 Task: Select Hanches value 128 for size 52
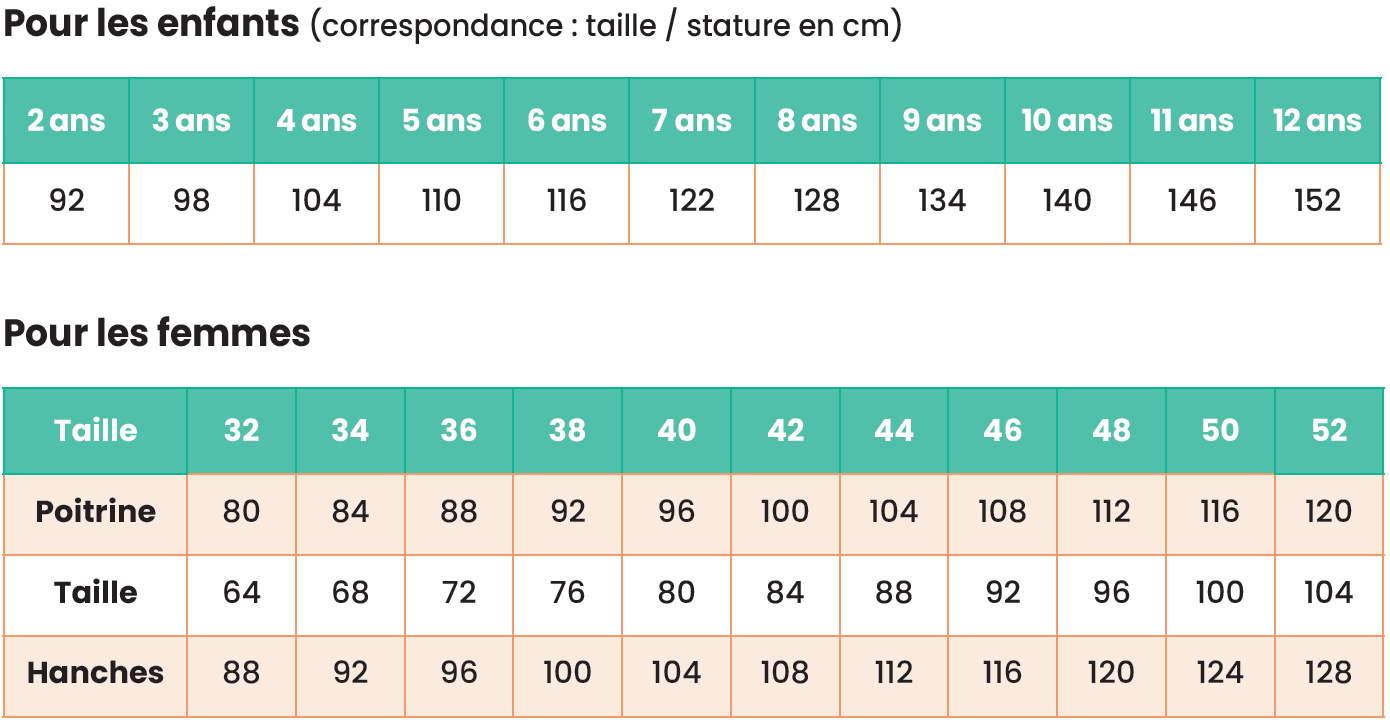point(1329,673)
